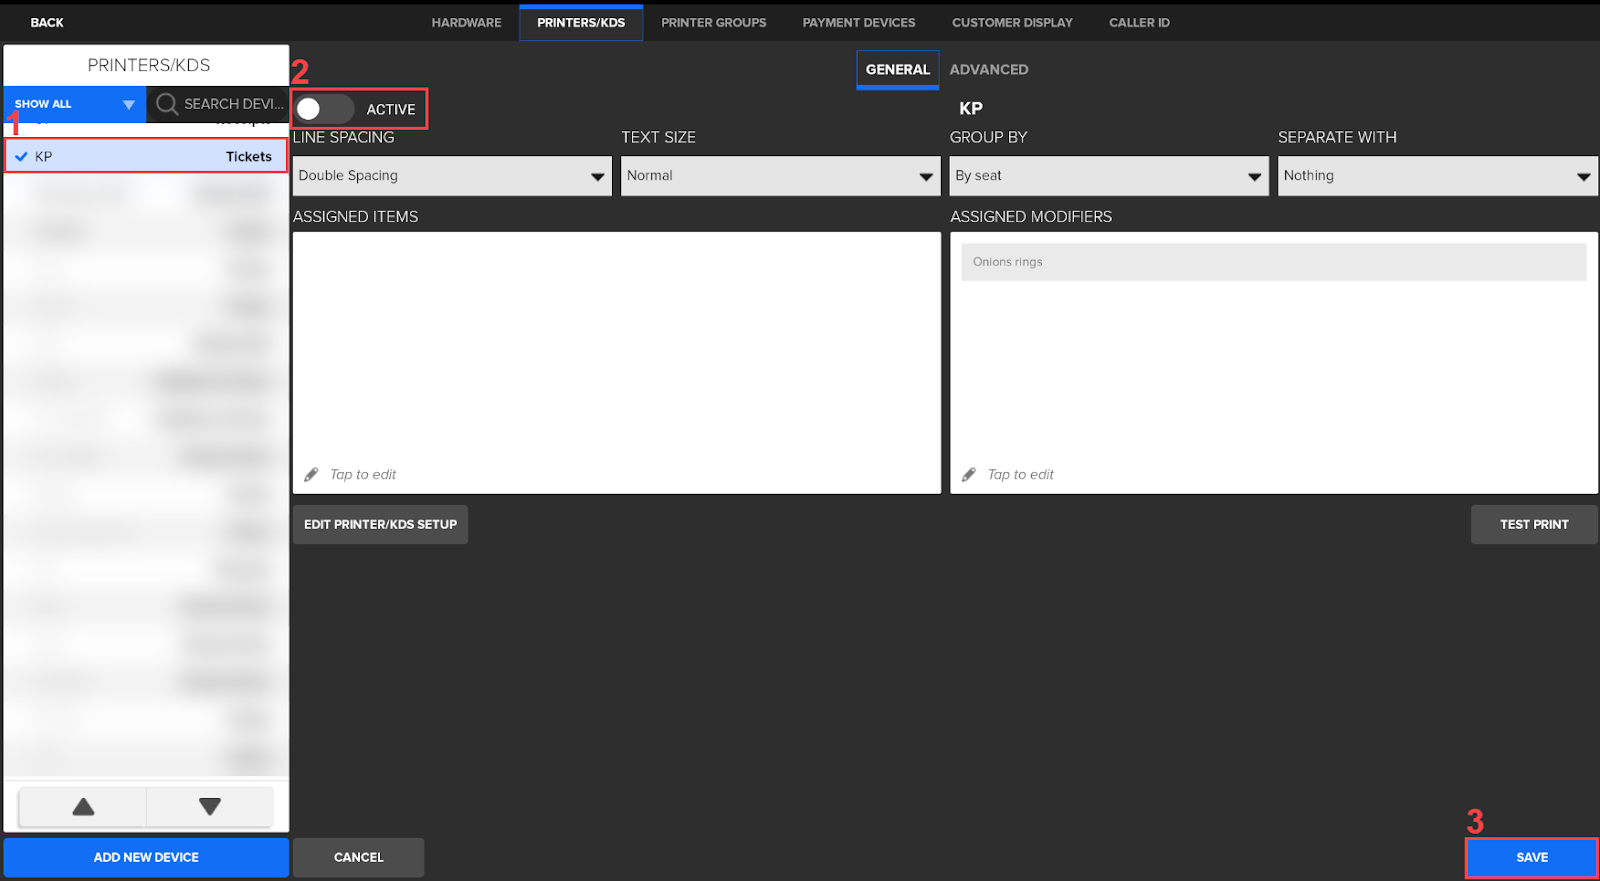The image size is (1600, 881).
Task: Switch to the Advanced tab
Action: click(x=988, y=70)
